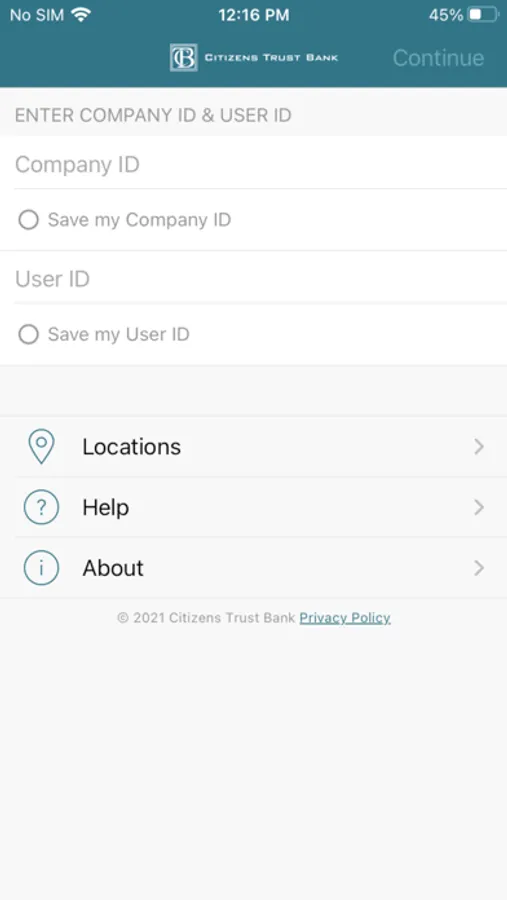
Task: Tap the Help question mark icon
Action: pyautogui.click(x=41, y=507)
